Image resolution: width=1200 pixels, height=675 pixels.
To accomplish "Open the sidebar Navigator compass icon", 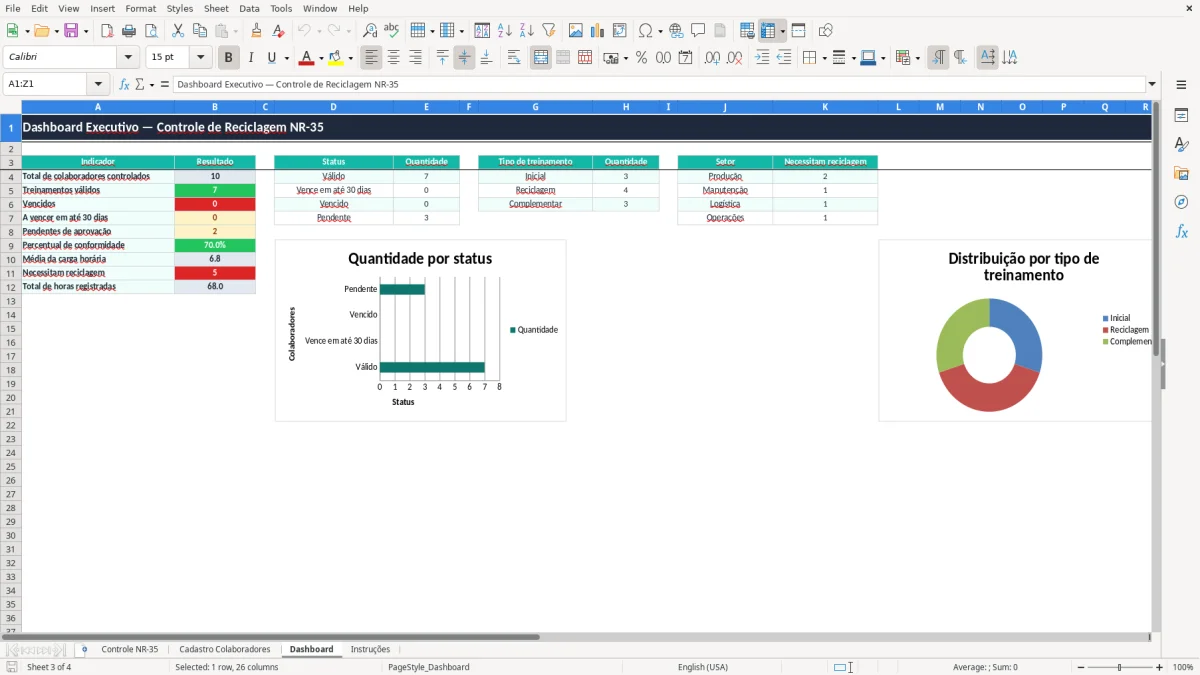I will pyautogui.click(x=1181, y=203).
